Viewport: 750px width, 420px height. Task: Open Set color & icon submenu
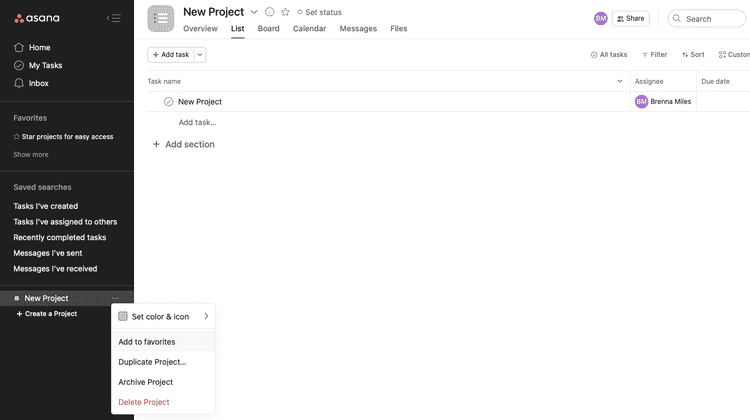point(163,317)
